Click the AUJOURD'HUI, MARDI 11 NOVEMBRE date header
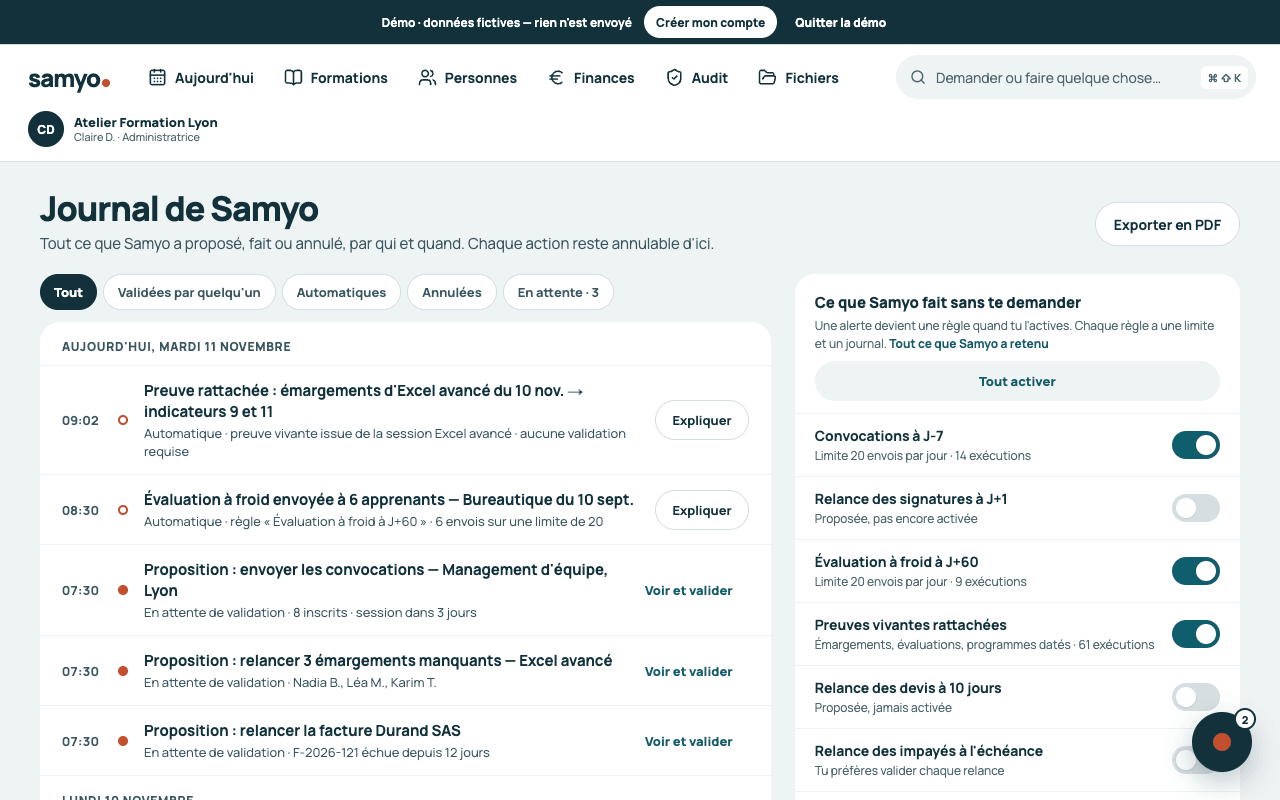 click(x=176, y=346)
